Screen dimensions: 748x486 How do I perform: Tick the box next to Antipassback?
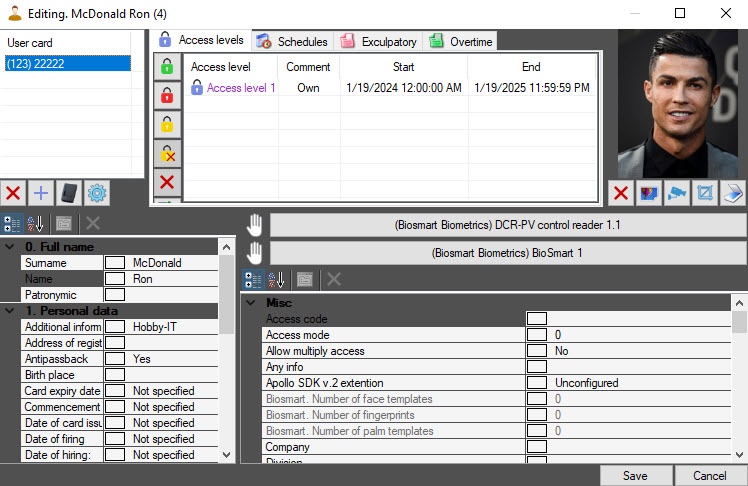tap(115, 359)
